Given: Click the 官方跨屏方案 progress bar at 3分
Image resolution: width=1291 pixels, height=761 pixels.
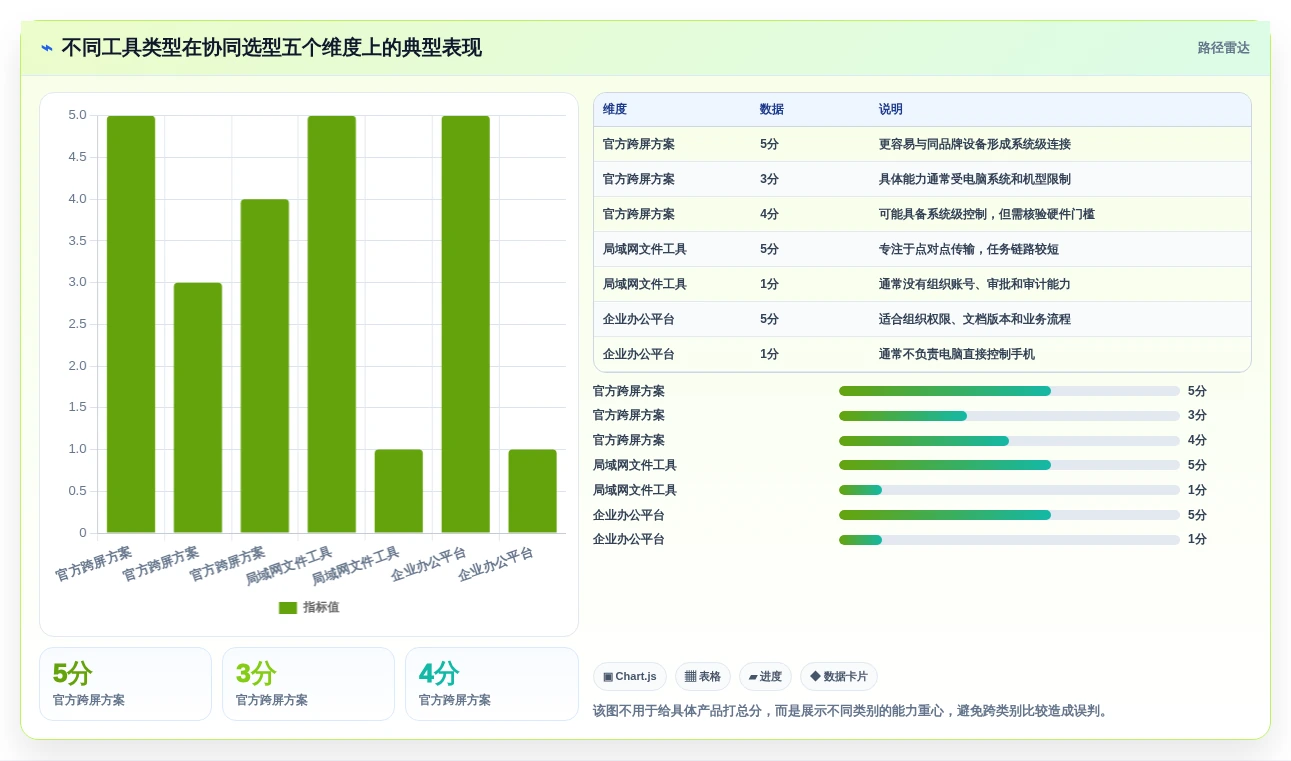Looking at the screenshot, I should coord(1009,416).
